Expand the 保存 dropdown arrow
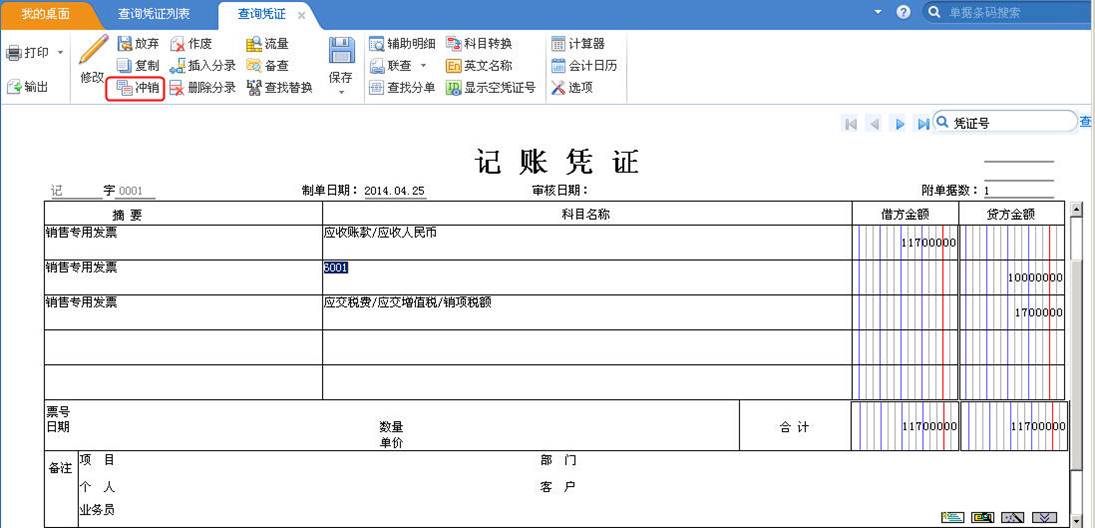 (341, 92)
